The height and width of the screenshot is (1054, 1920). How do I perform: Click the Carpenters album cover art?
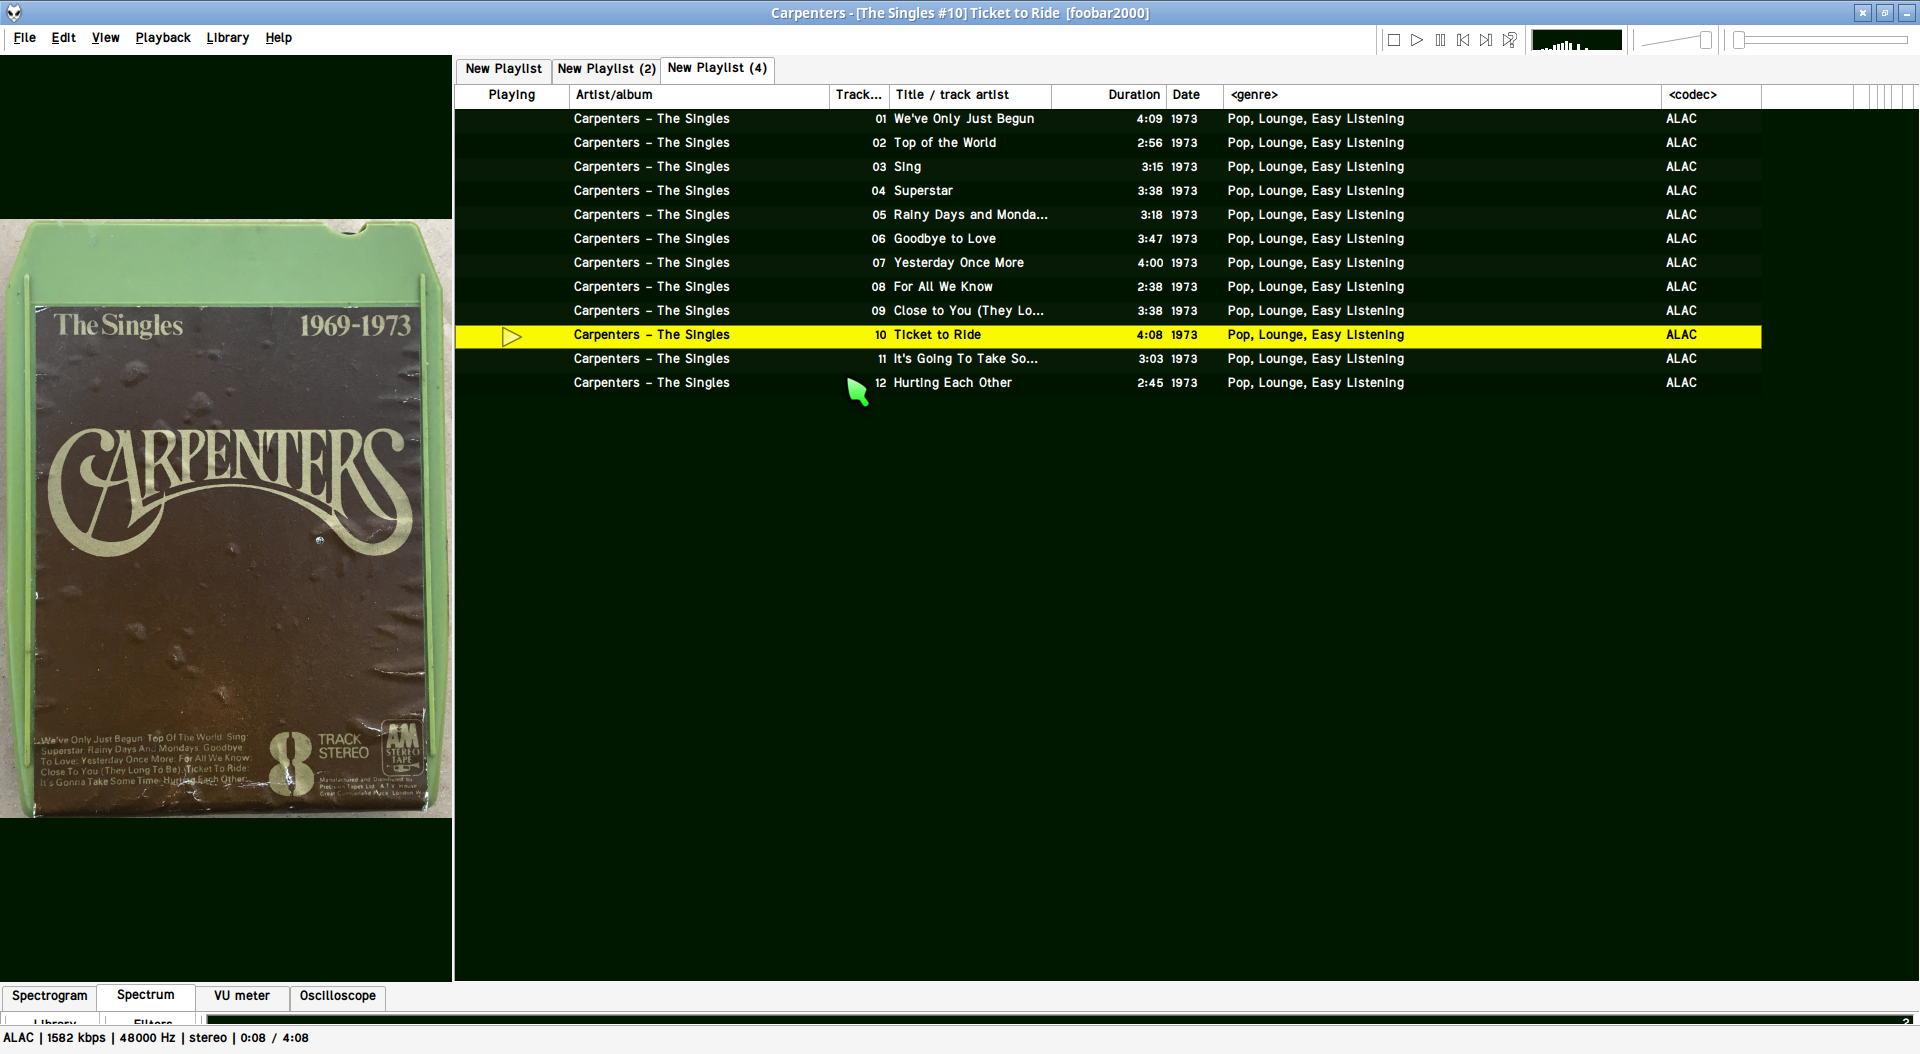226,518
